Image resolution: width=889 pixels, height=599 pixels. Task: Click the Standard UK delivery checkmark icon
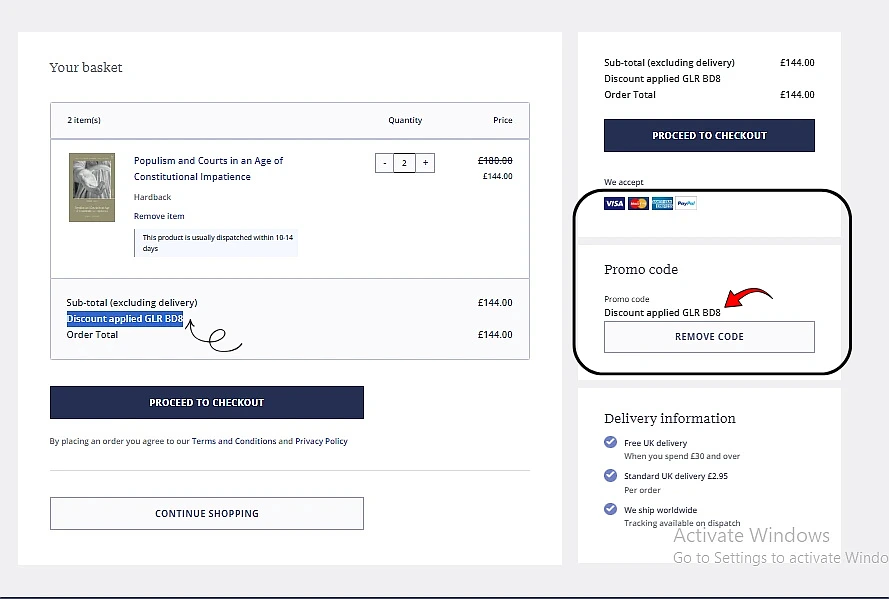coord(611,476)
